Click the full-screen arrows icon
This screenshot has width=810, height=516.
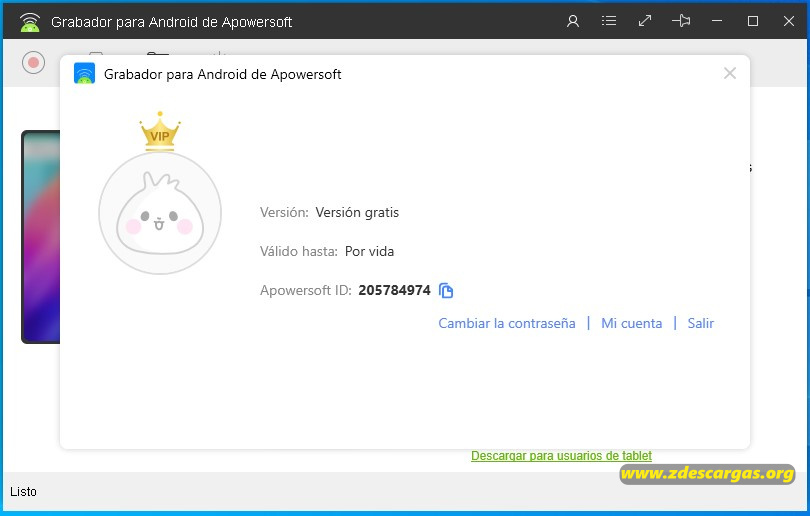[645, 21]
